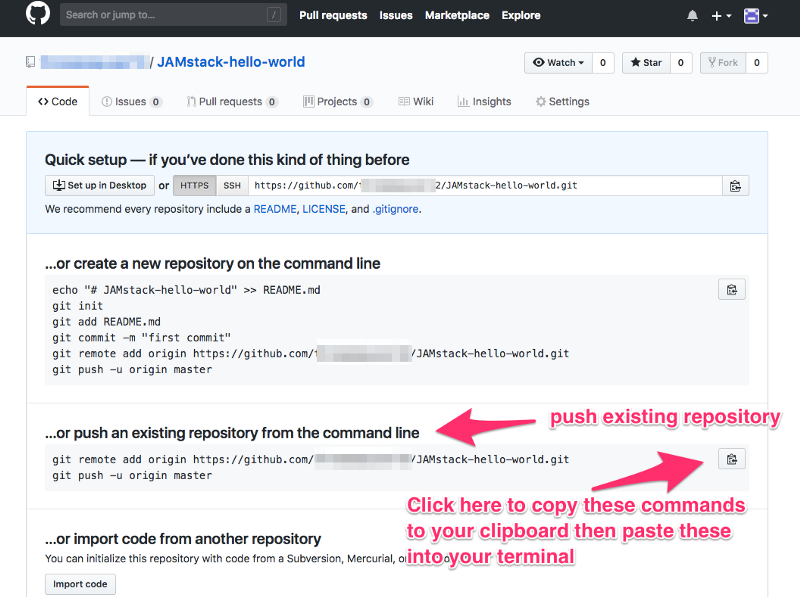Viewport: 800px width, 597px height.
Task: Click the repository book icon beside owner name
Action: coord(31,62)
